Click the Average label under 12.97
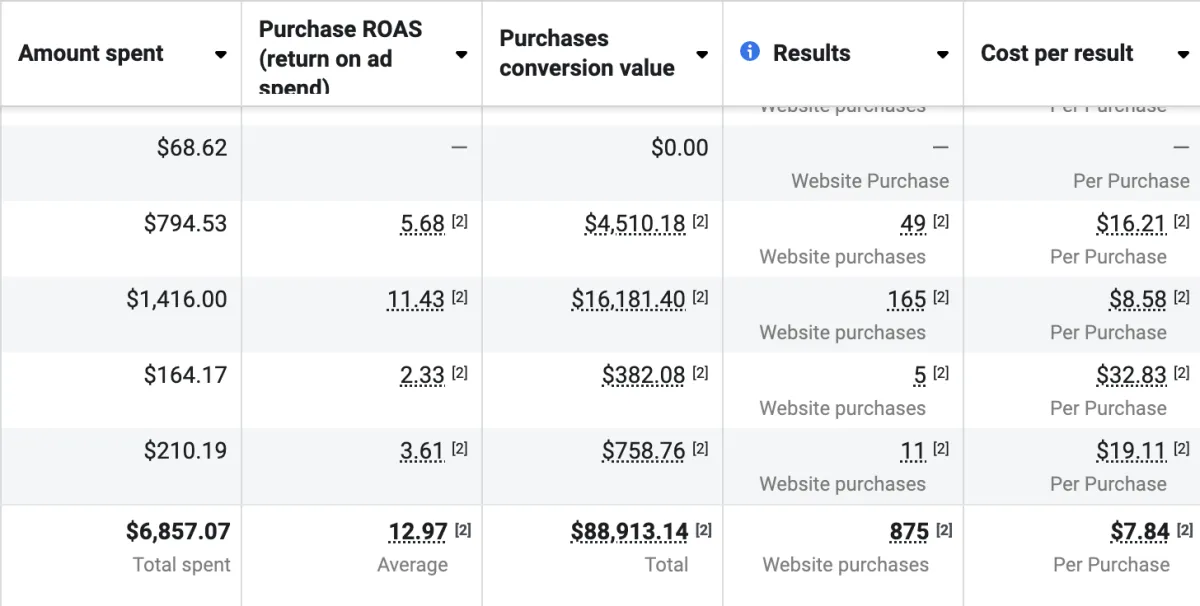This screenshot has width=1200, height=606. tap(412, 565)
